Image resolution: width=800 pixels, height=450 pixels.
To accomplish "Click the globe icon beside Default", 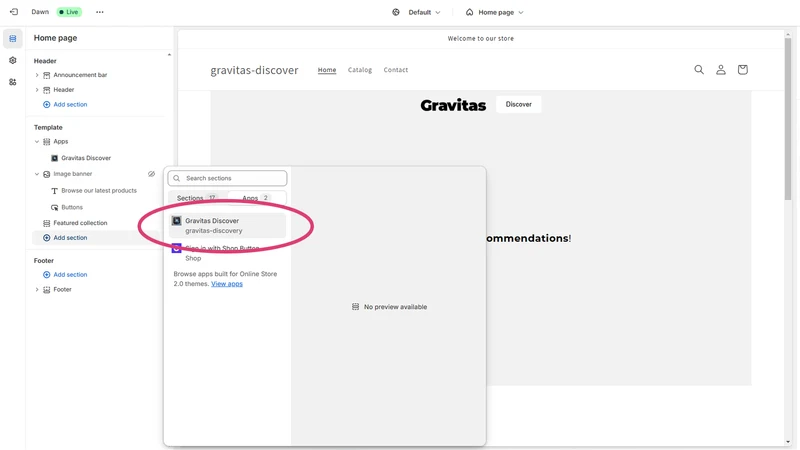I will point(396,12).
